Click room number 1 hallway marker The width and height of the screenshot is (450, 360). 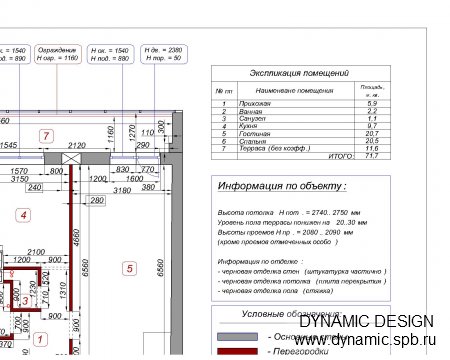40,340
